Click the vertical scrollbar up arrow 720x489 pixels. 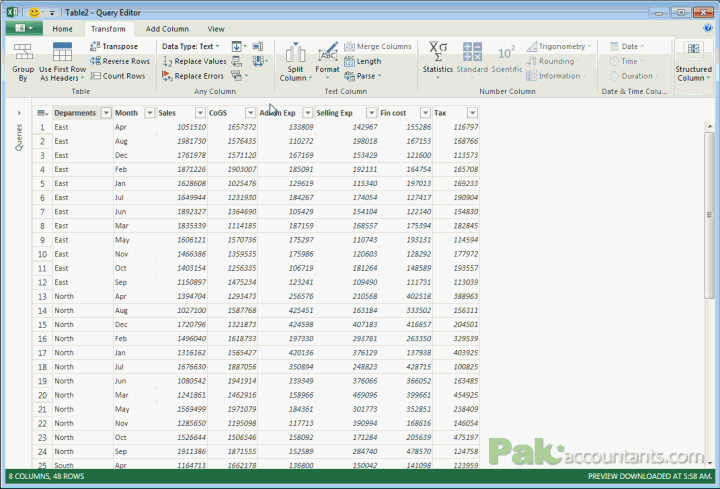[709, 126]
